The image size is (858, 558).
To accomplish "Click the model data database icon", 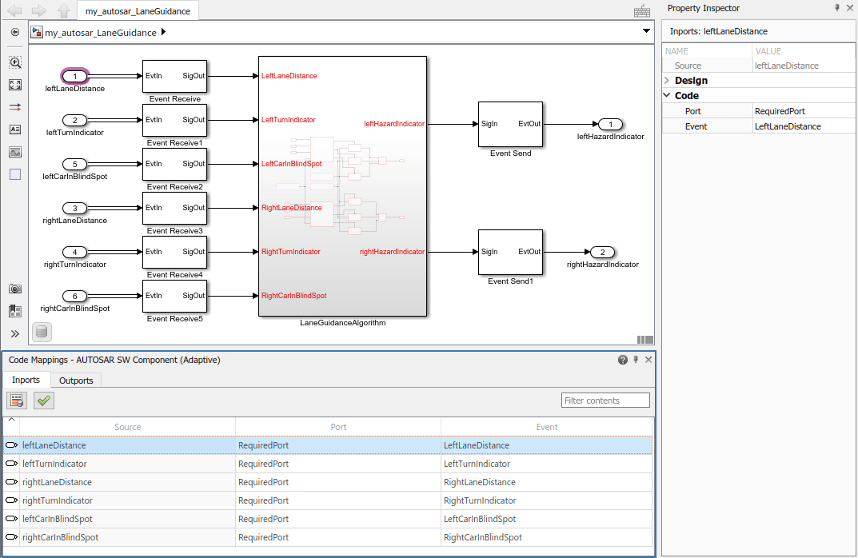I will click(x=41, y=332).
